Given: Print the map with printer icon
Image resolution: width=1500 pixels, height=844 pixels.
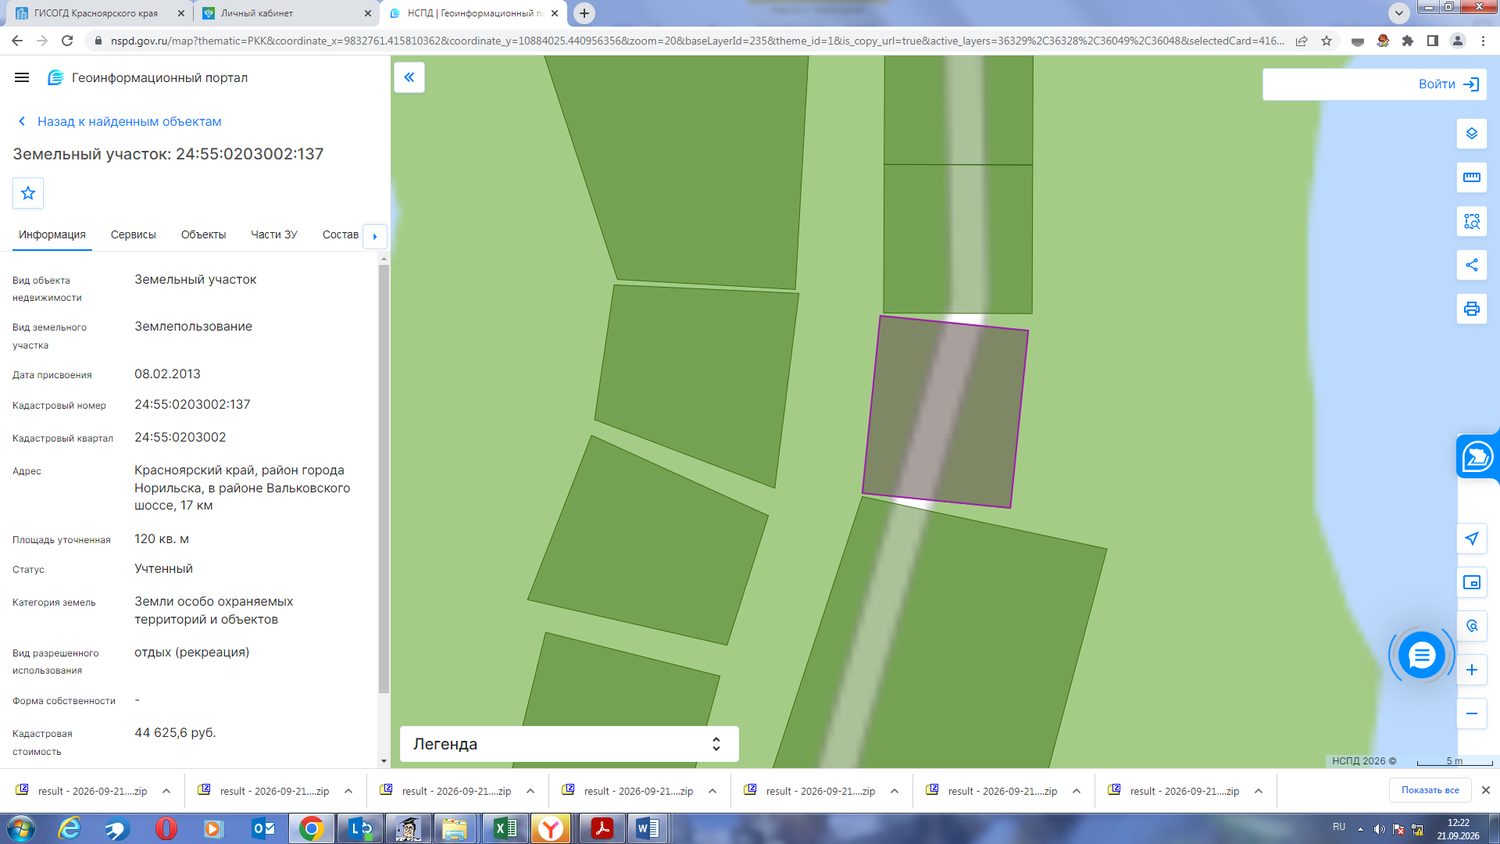Looking at the screenshot, I should (x=1471, y=309).
